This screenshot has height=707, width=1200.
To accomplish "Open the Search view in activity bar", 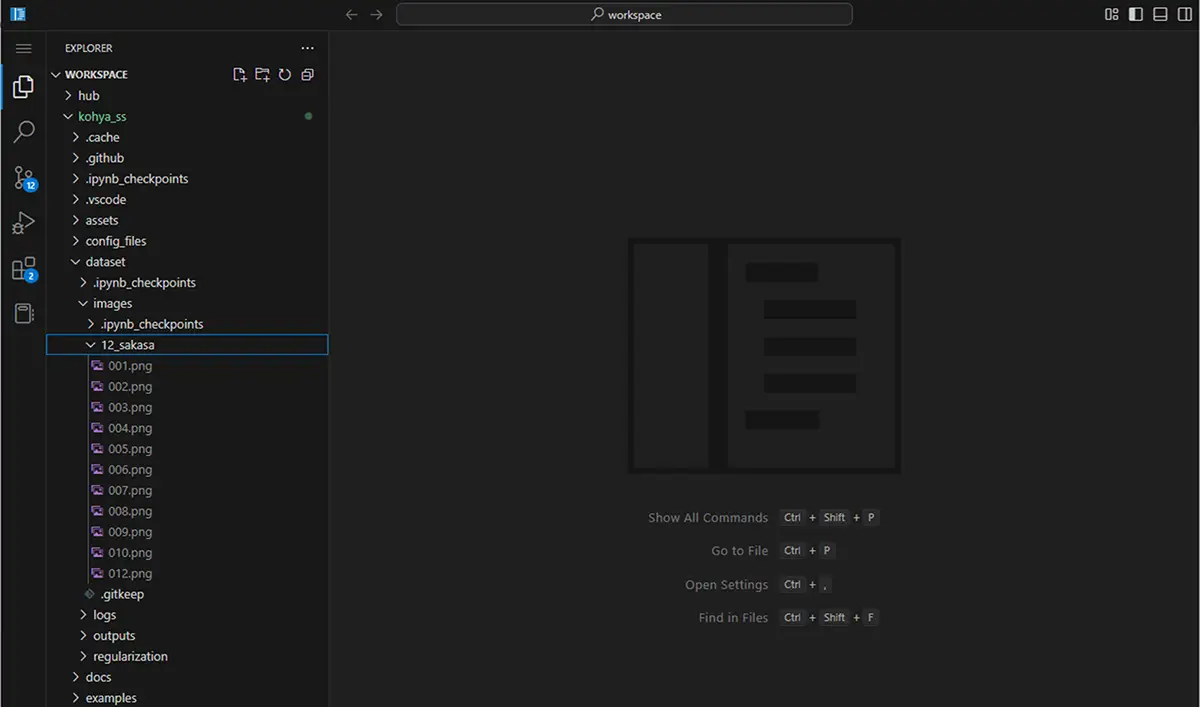I will [x=23, y=132].
